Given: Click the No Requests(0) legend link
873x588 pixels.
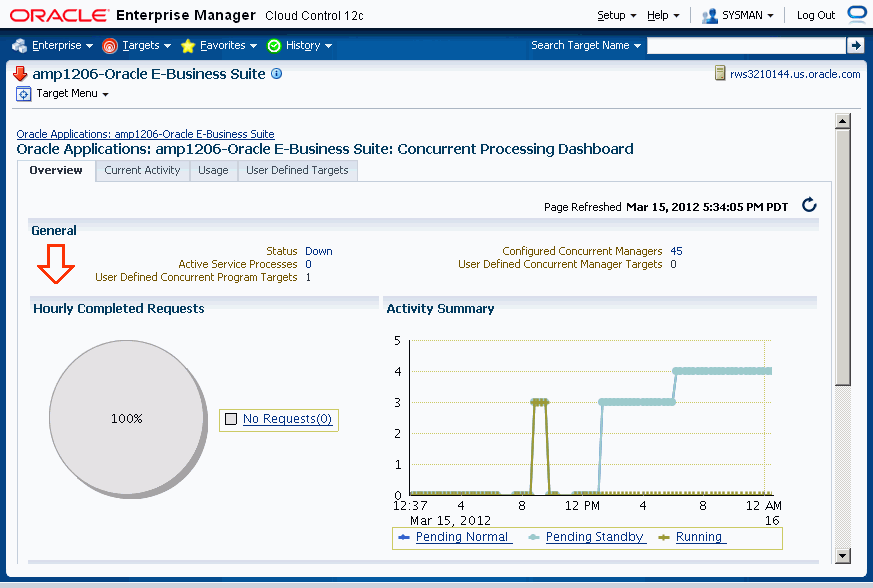Looking at the screenshot, I should click(x=287, y=419).
